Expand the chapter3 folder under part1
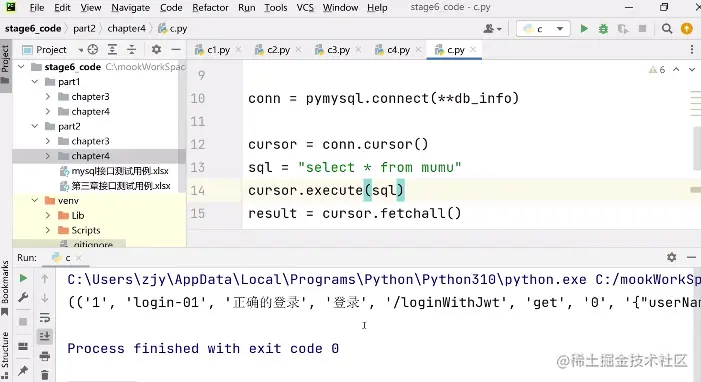 [48, 97]
